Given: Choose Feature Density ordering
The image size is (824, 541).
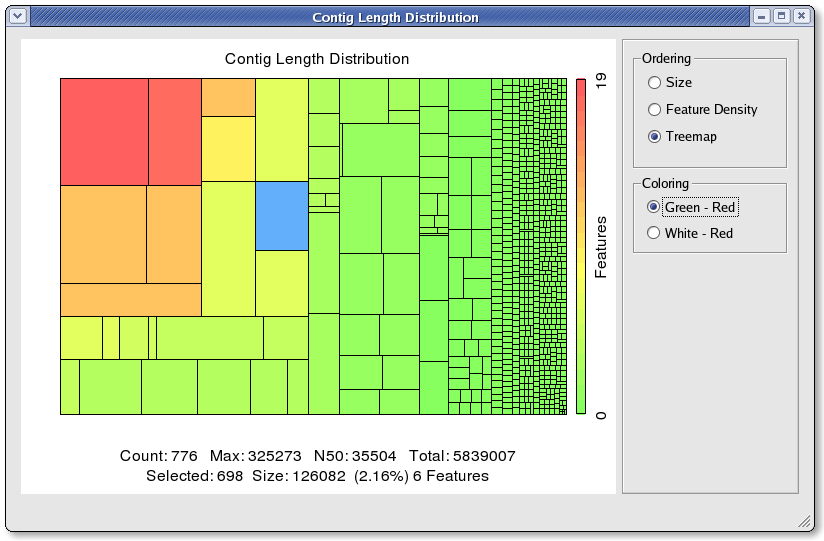Looking at the screenshot, I should (655, 110).
